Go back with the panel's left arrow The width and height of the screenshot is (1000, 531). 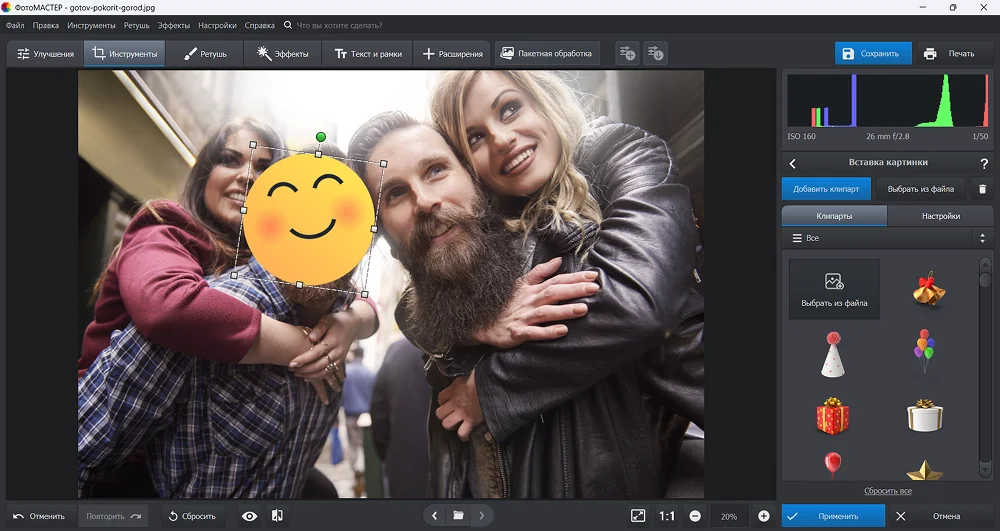point(793,163)
